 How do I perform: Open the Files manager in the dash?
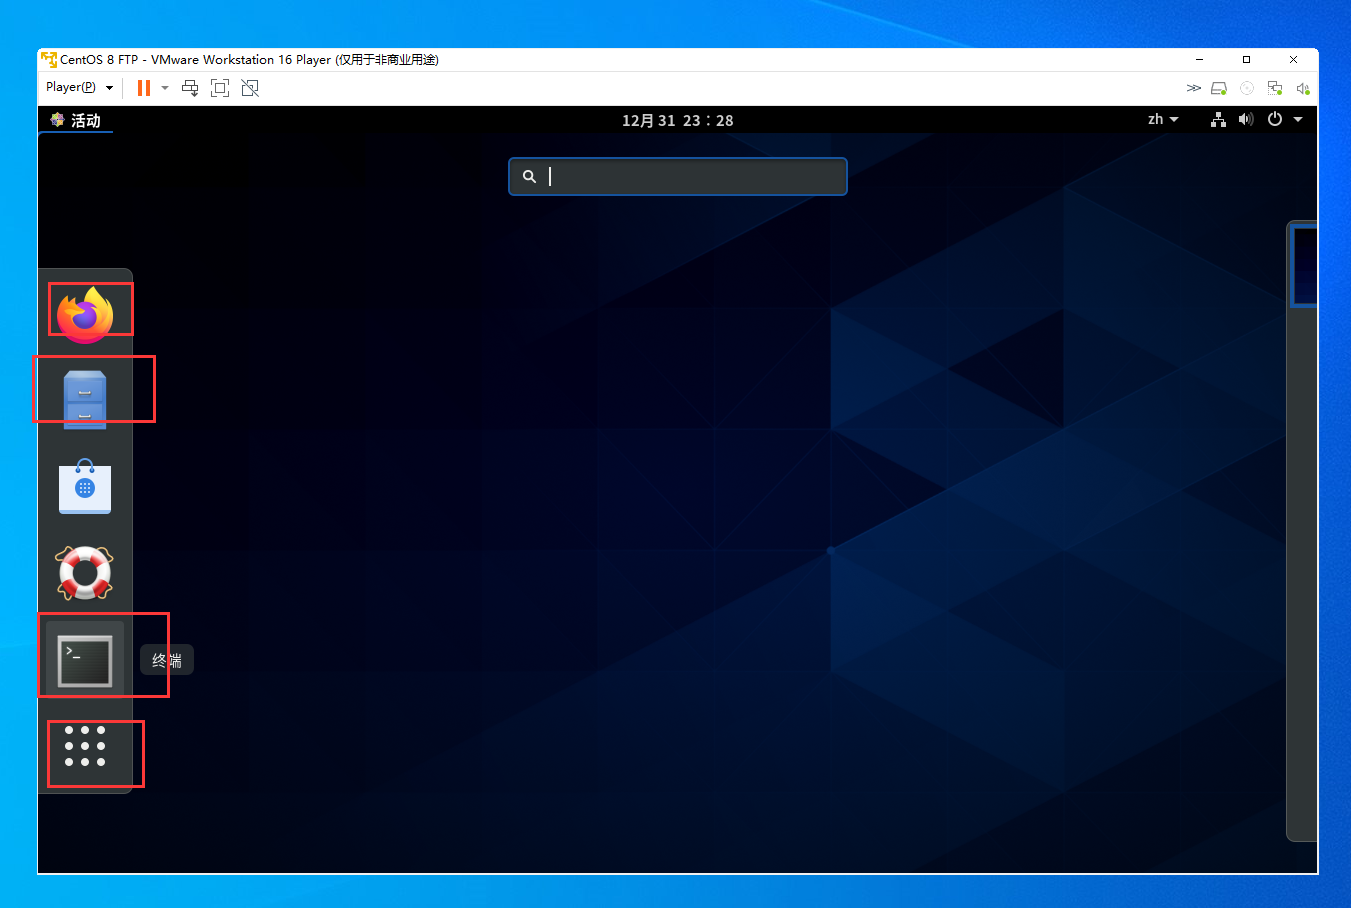pos(85,400)
